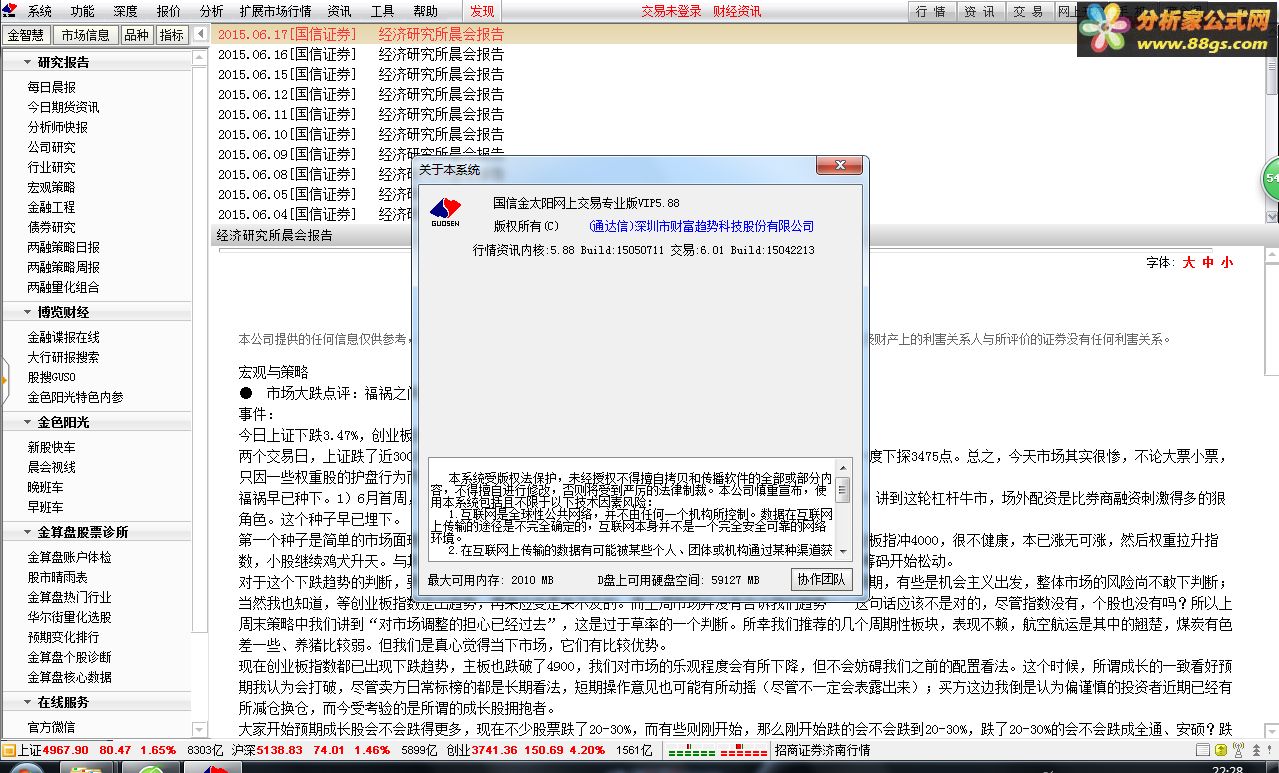Click the sidebar scroll down arrow
The height and width of the screenshot is (773, 1279).
(200, 730)
